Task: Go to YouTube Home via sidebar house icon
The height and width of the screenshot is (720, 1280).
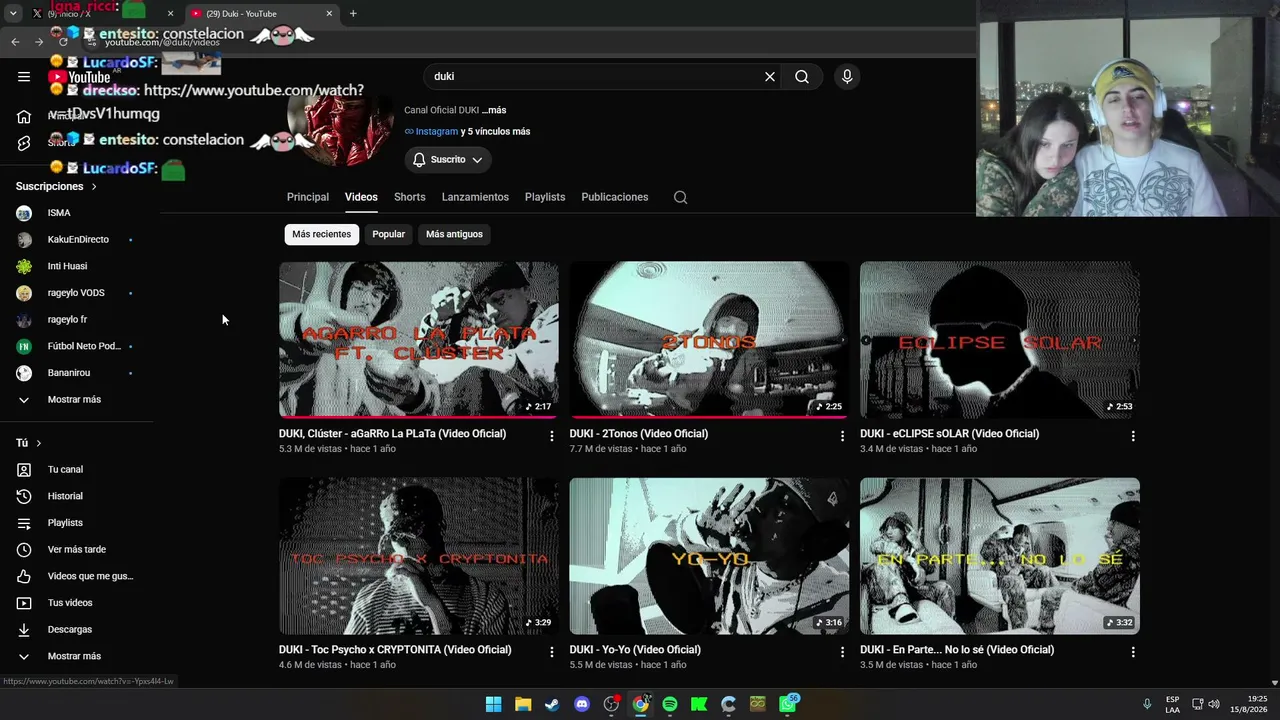Action: (24, 116)
